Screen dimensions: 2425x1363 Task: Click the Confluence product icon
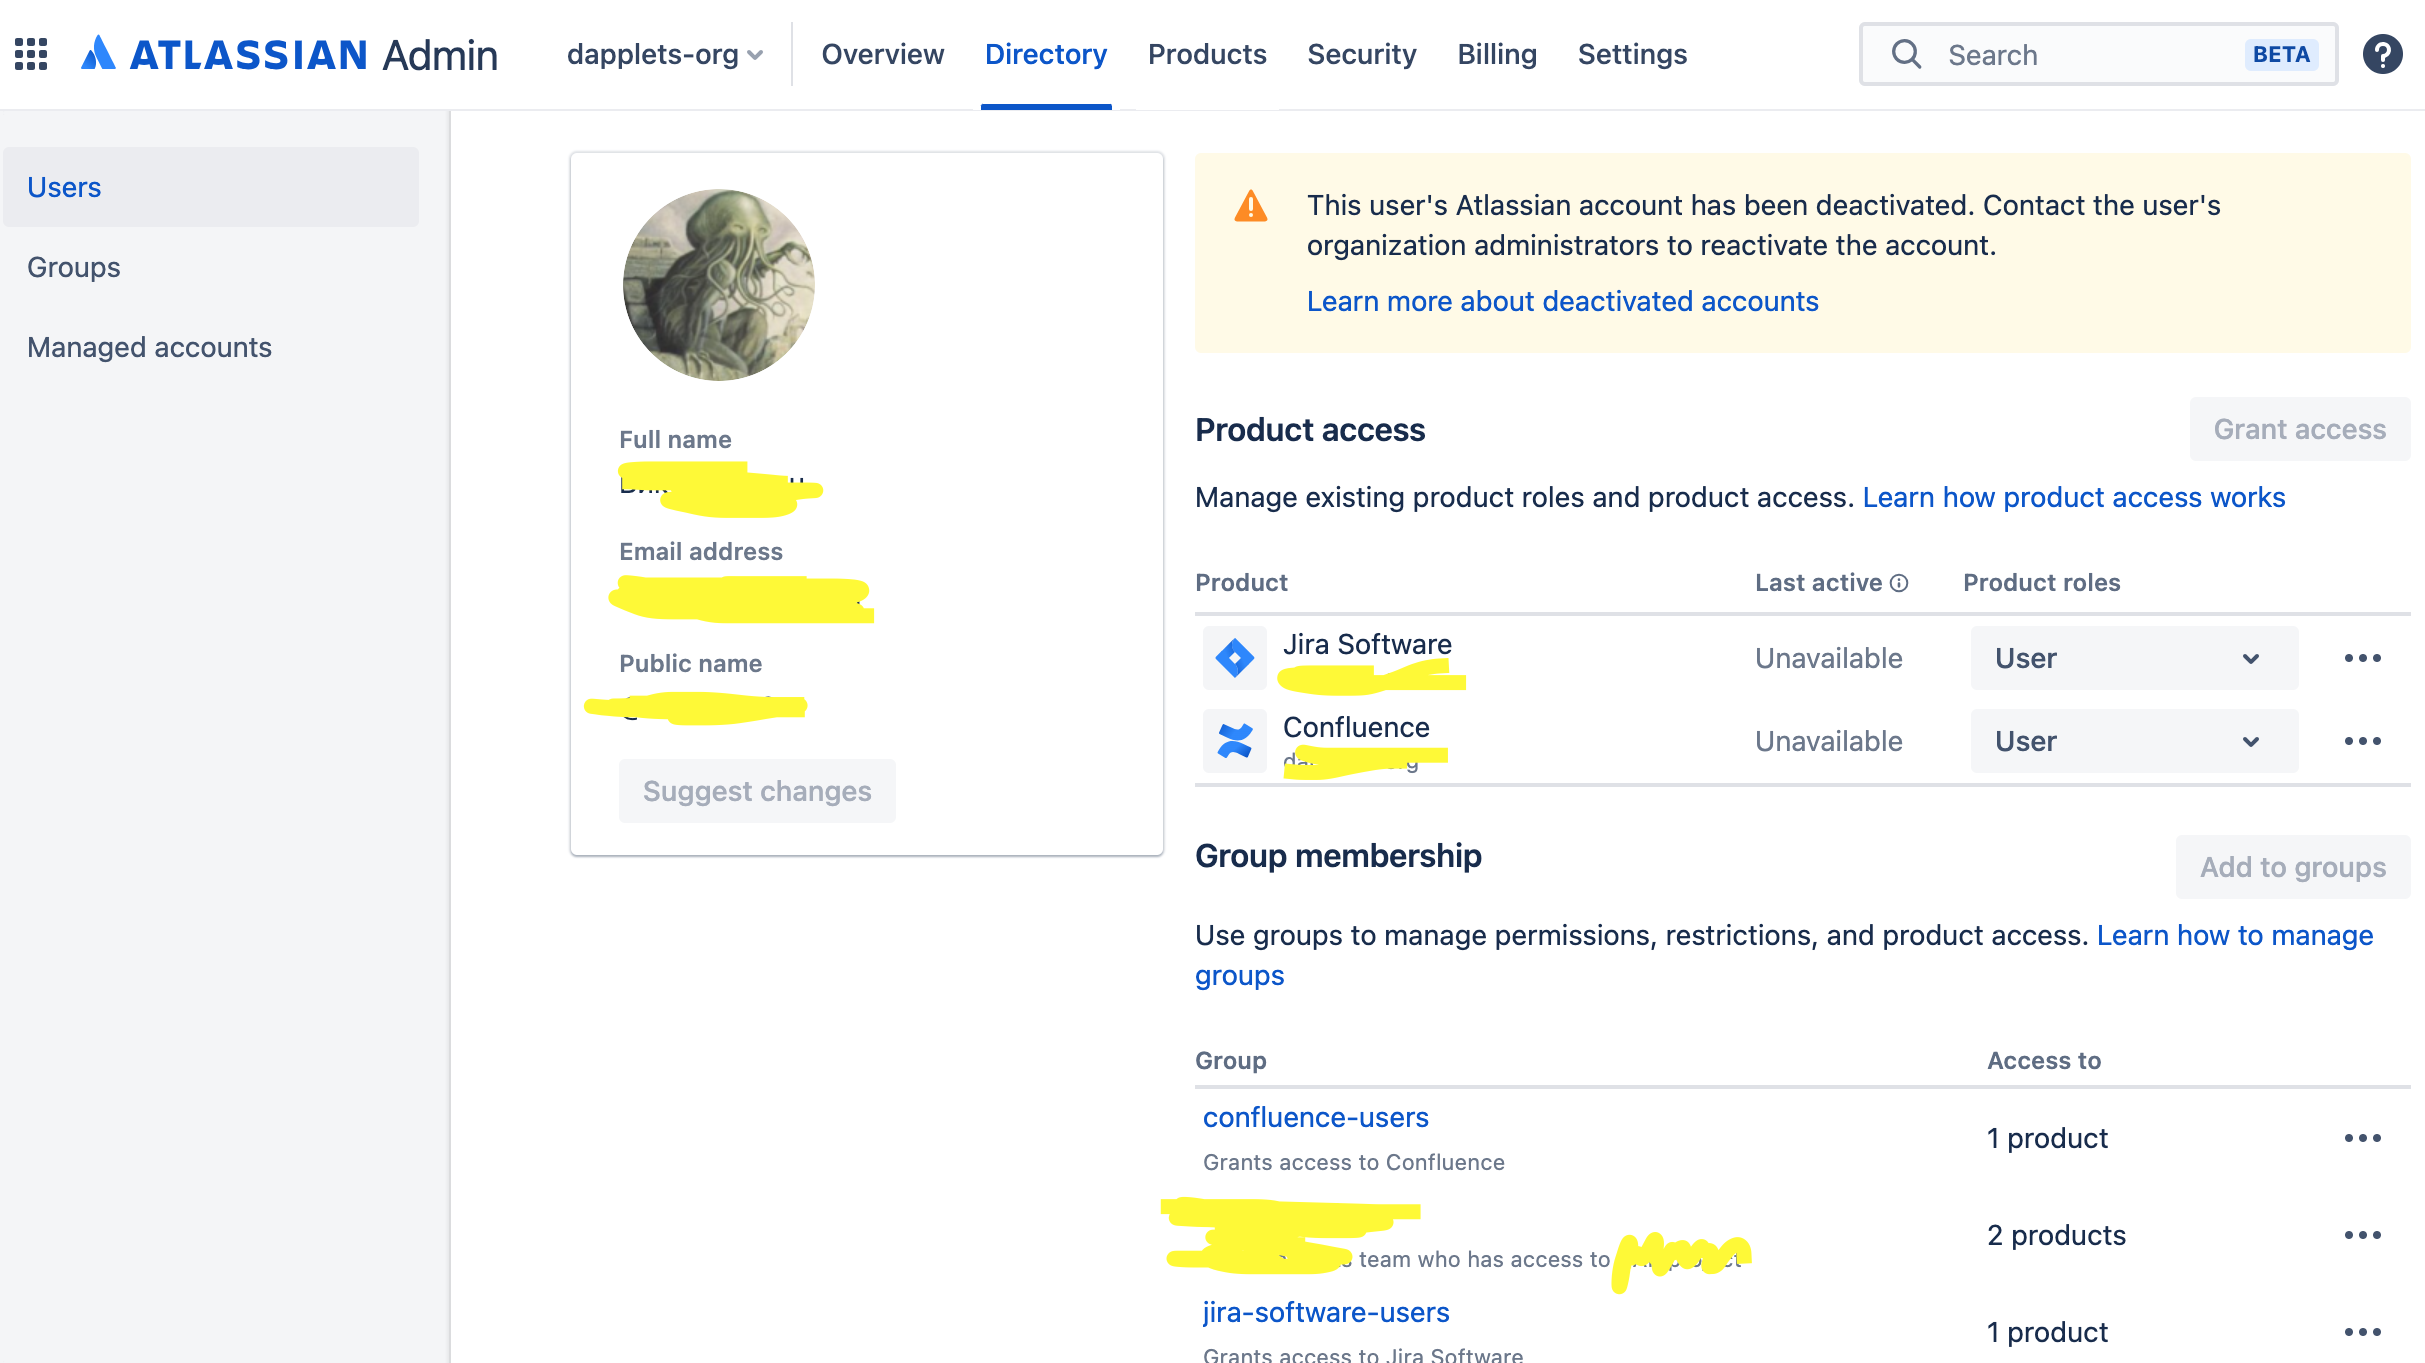(1235, 740)
